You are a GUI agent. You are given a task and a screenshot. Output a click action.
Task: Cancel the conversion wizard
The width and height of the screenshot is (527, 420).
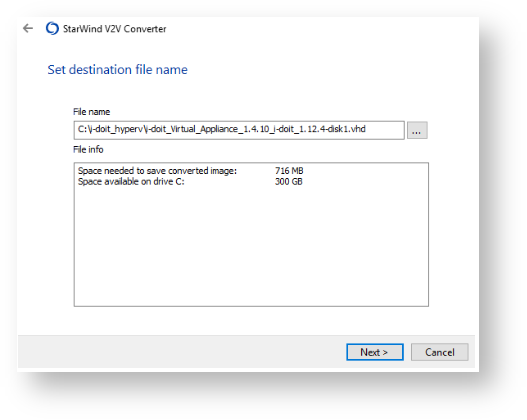(439, 352)
